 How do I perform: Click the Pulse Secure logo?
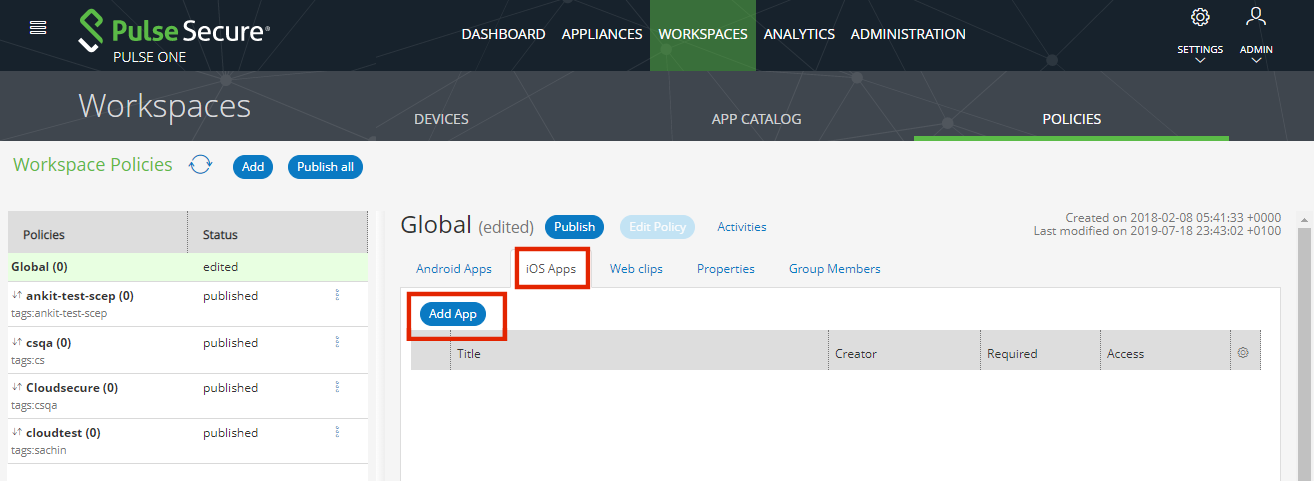174,35
